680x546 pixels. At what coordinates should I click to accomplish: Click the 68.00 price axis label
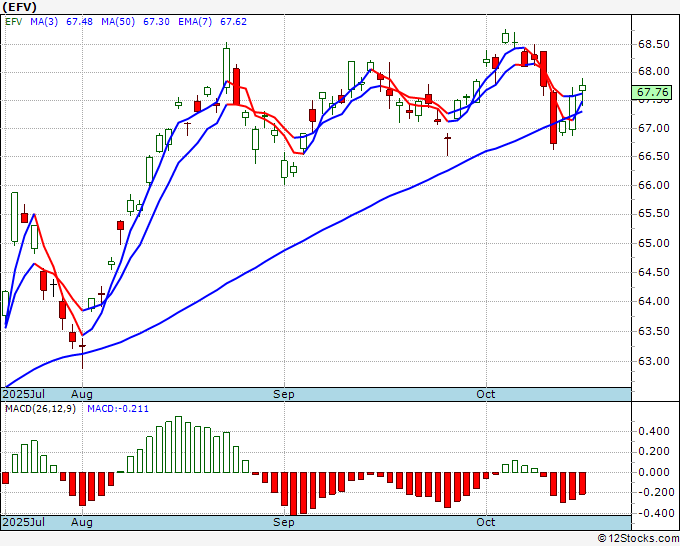click(x=653, y=72)
